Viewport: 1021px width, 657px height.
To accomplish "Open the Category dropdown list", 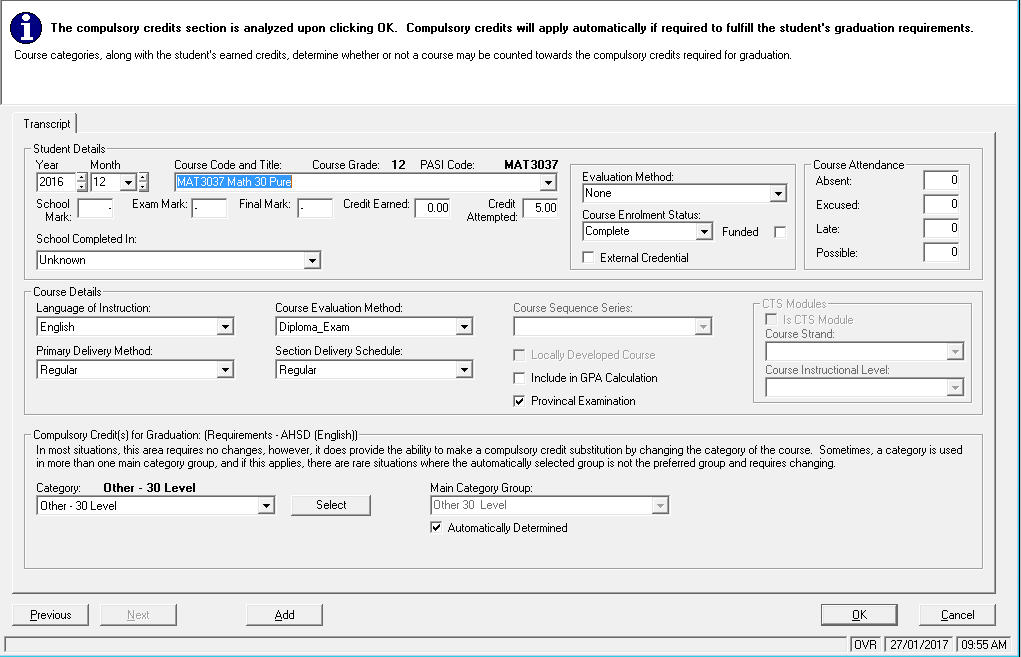I will coord(266,506).
